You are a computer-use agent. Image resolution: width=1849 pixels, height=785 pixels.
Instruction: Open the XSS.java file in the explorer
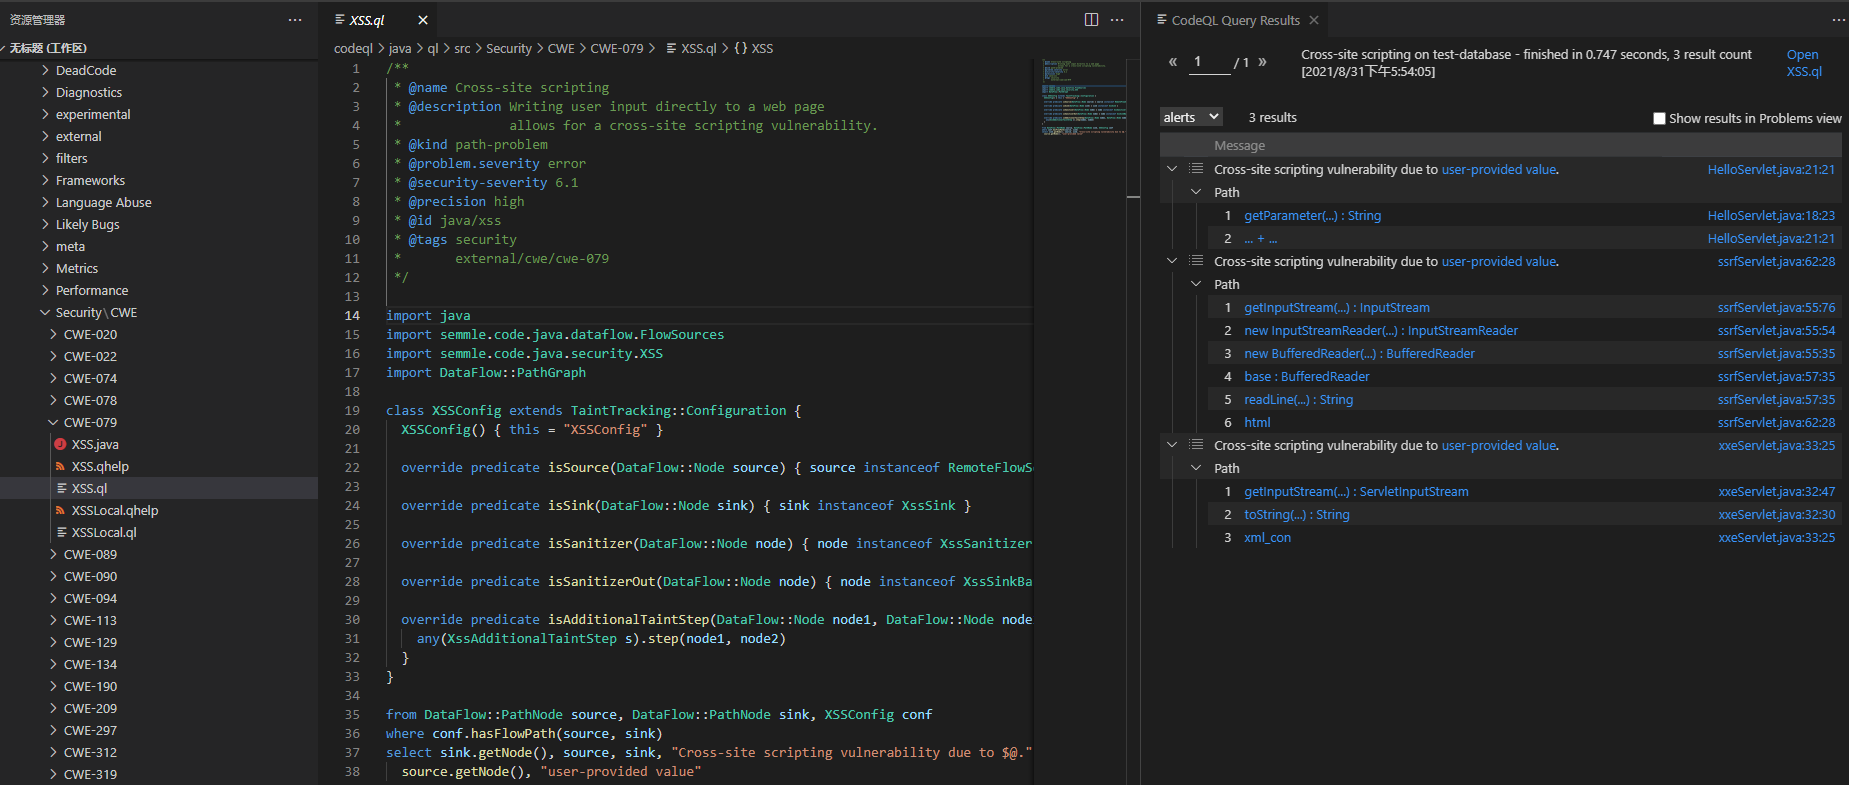point(95,444)
